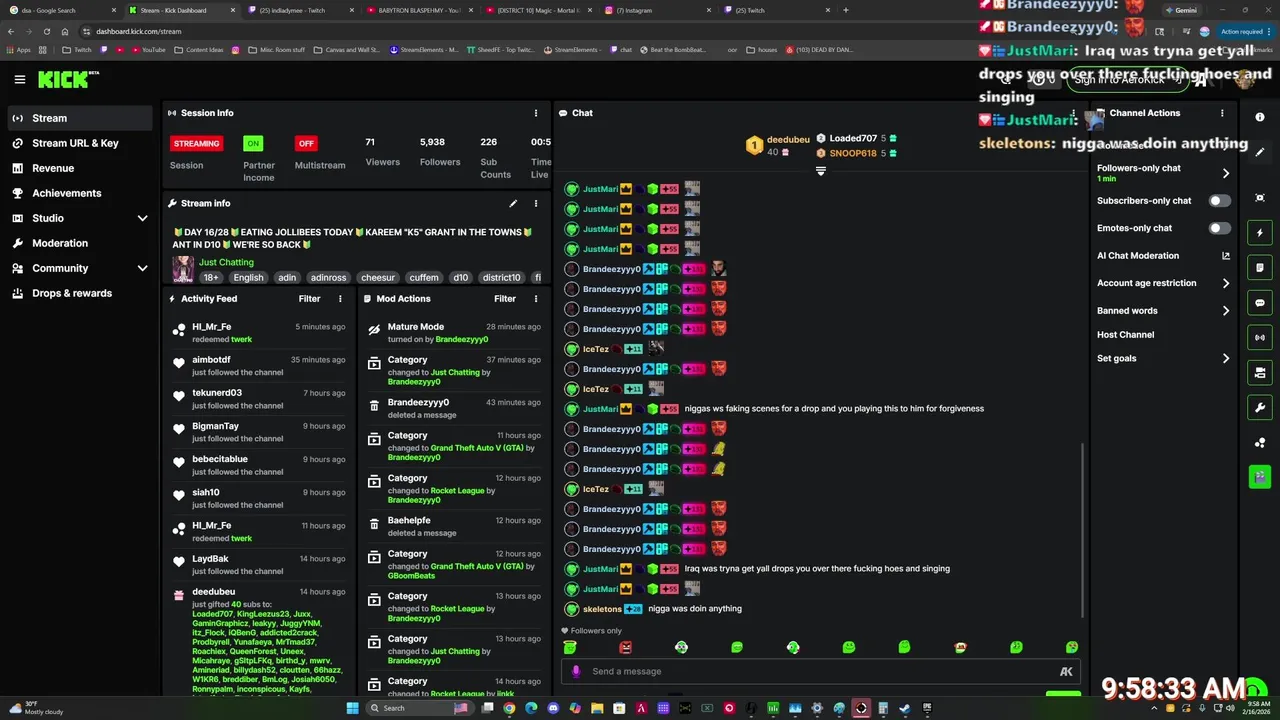Click the wrench icon in right sidebar
Screen dimensions: 1280x720
coord(1260,407)
